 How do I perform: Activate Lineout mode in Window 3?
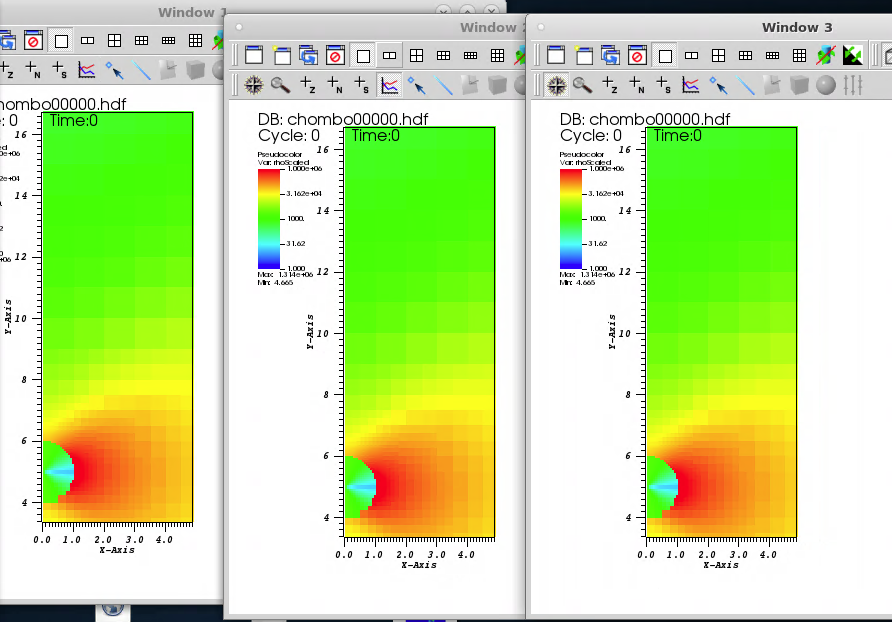point(691,85)
